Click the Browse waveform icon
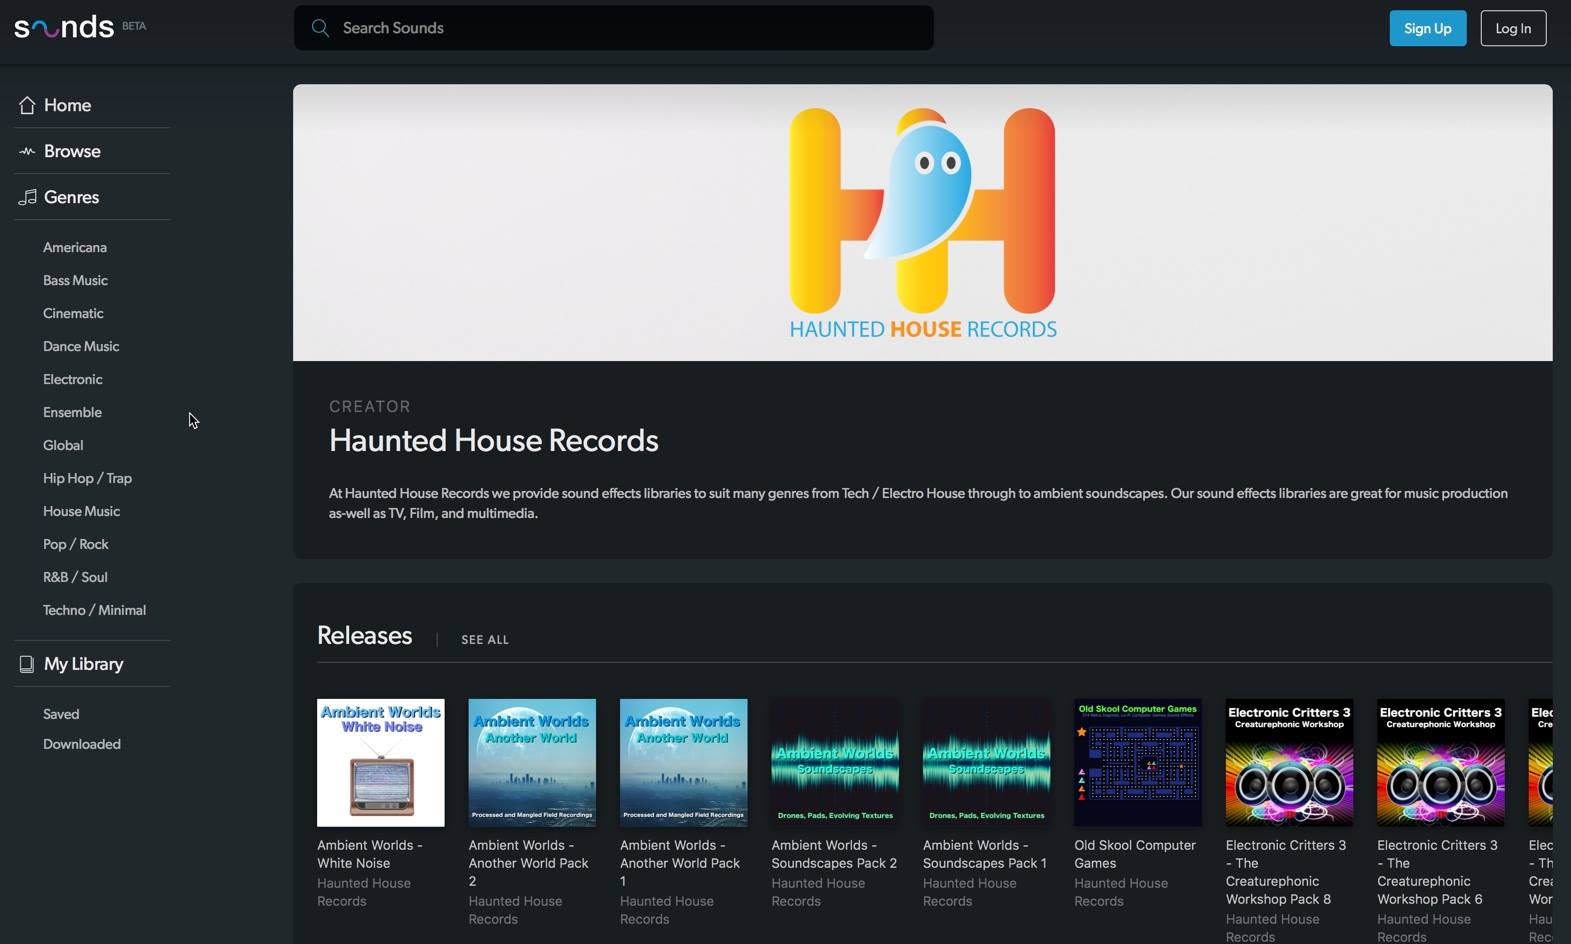Image resolution: width=1571 pixels, height=944 pixels. coord(27,151)
